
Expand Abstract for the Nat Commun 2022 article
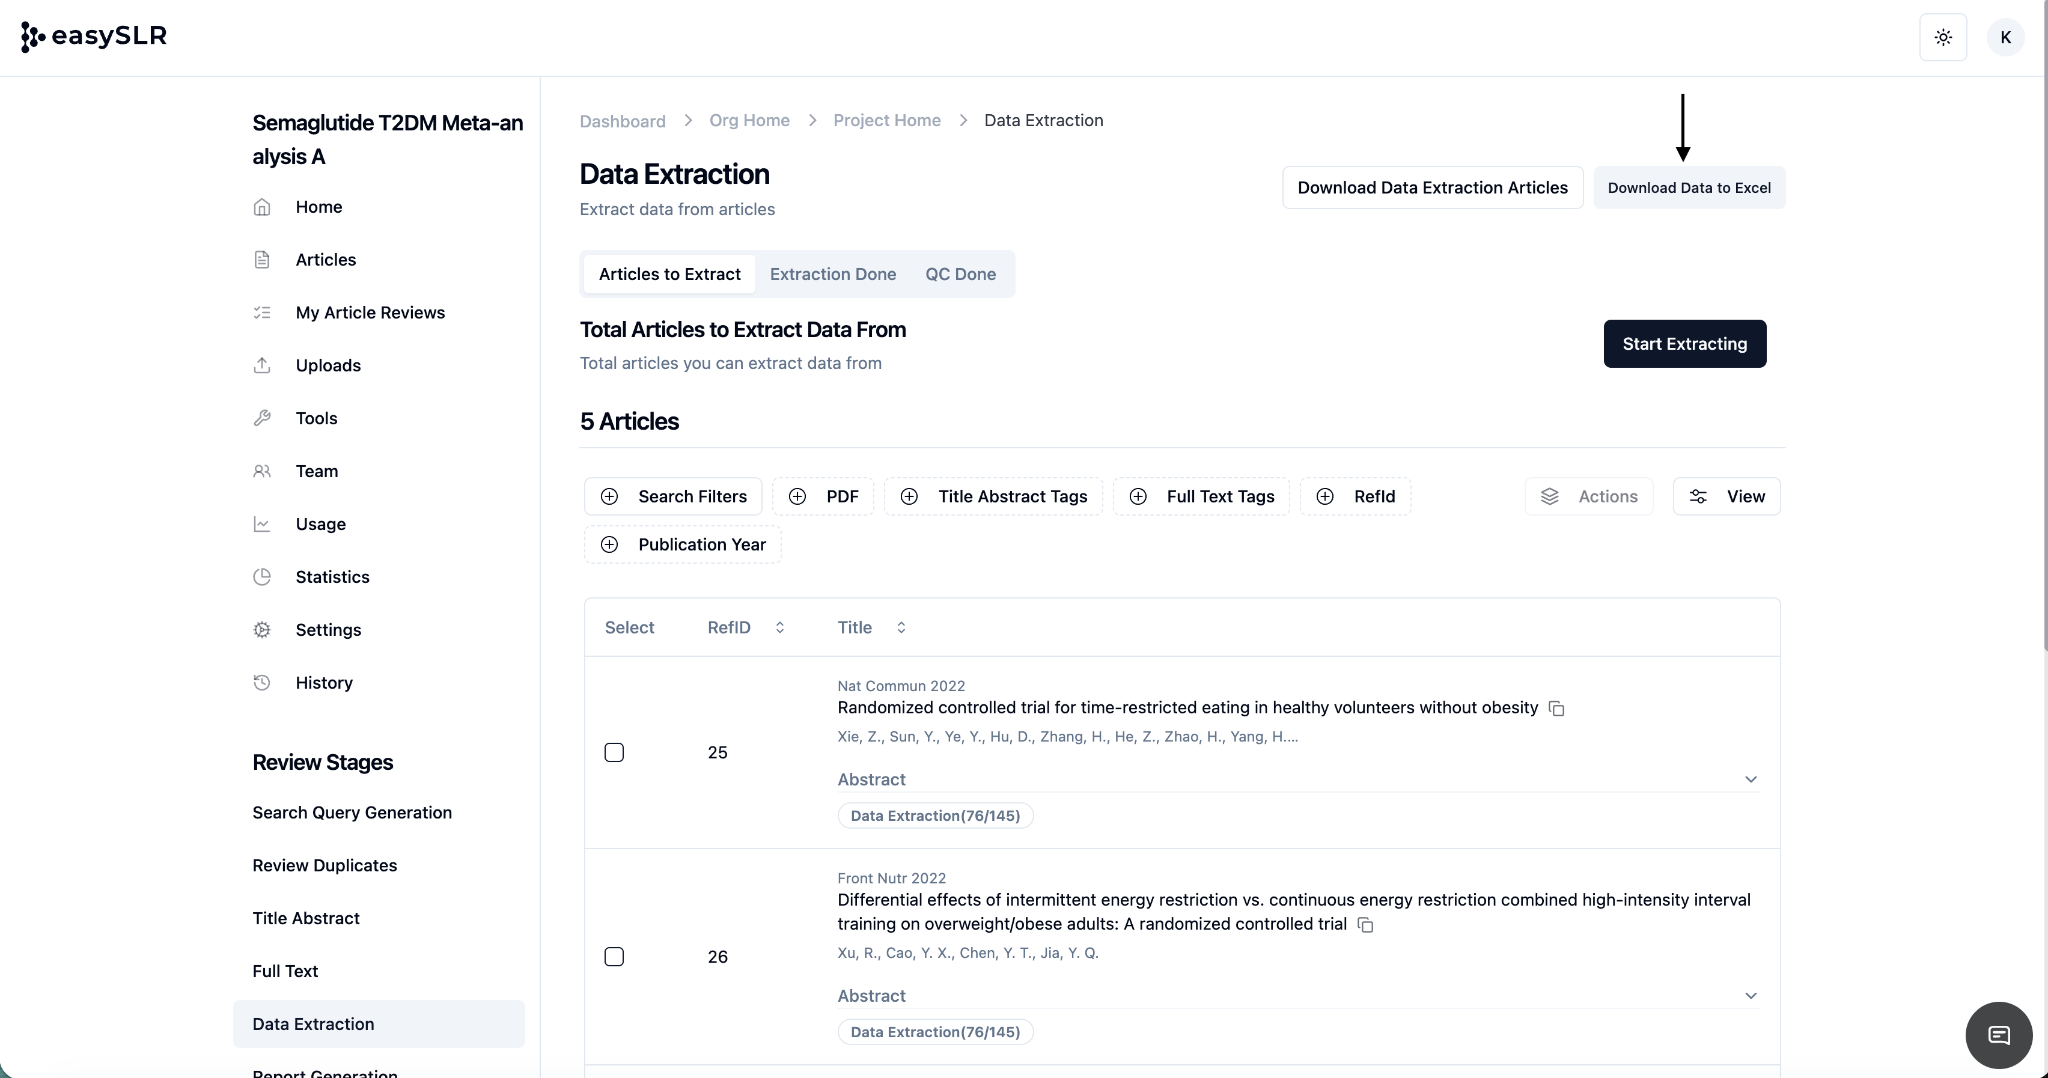[1750, 780]
